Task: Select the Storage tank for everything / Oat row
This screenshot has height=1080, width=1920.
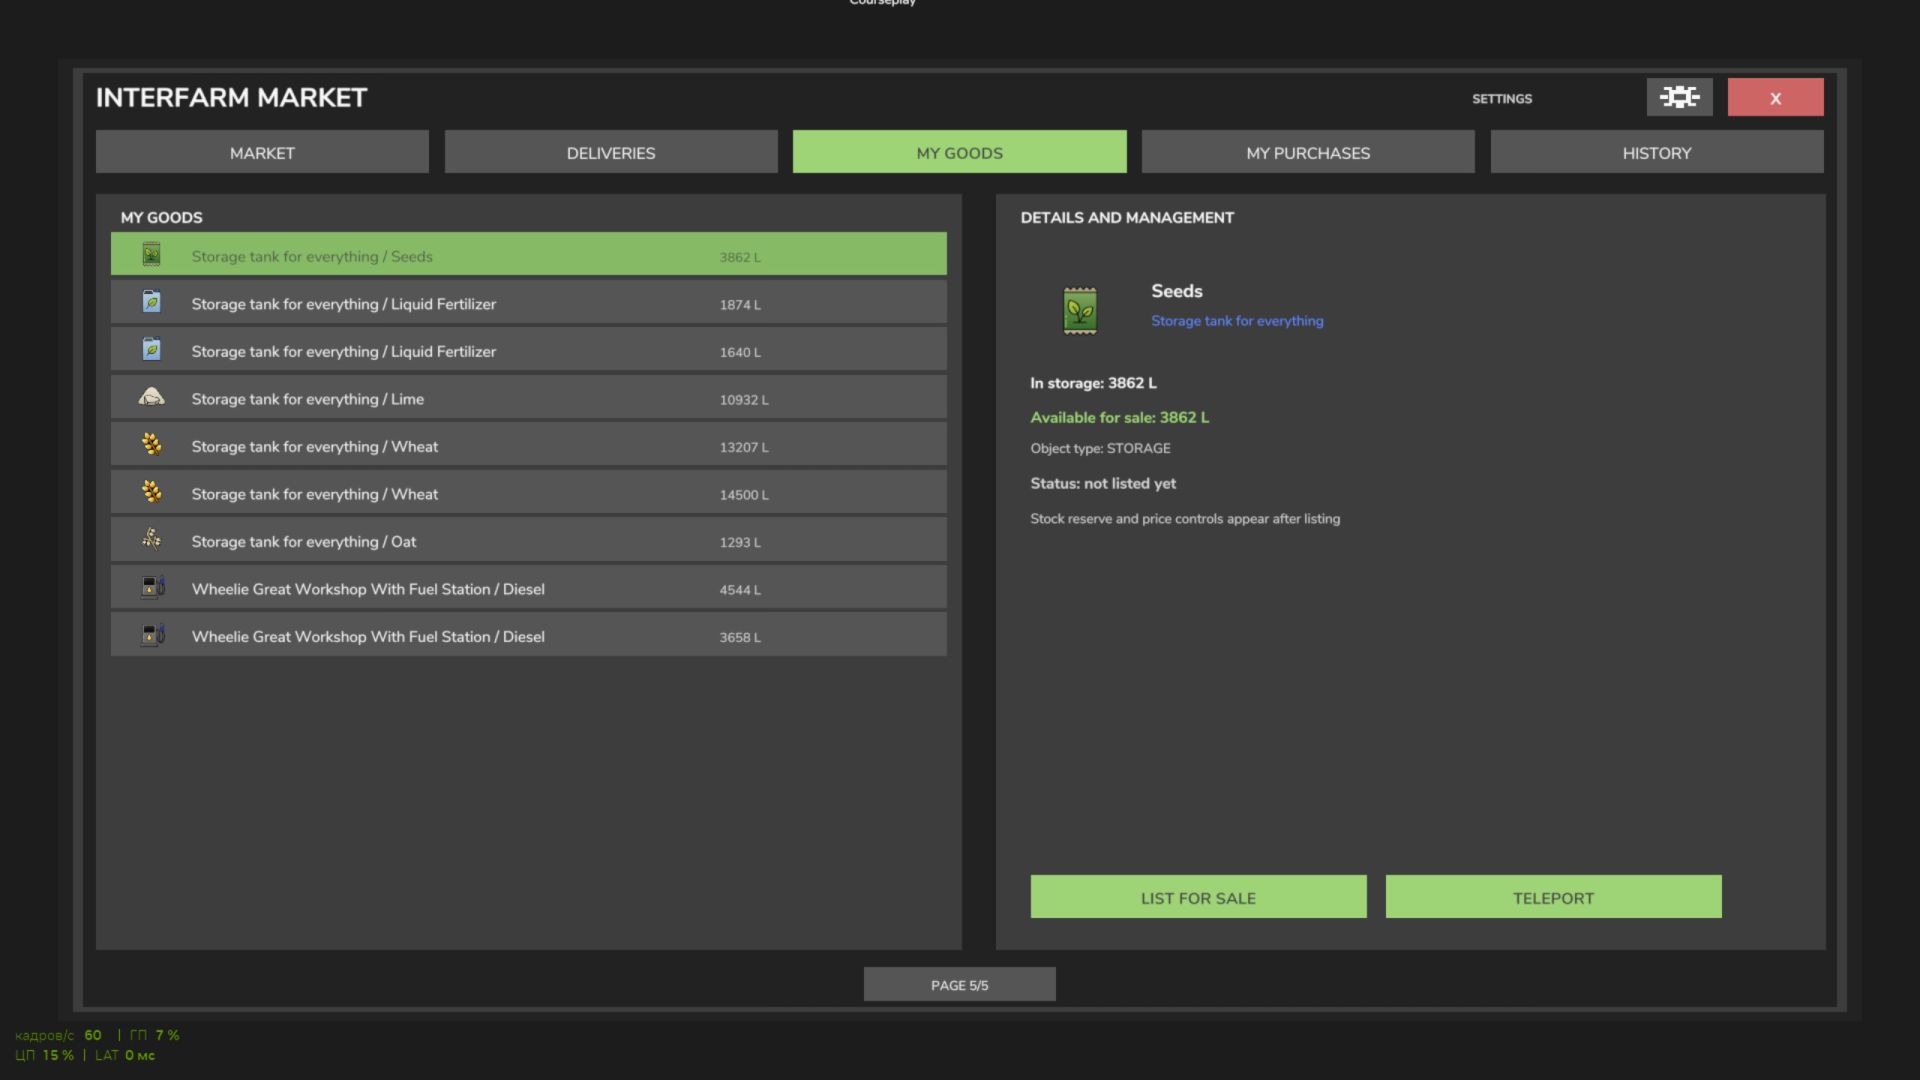Action: click(x=528, y=540)
